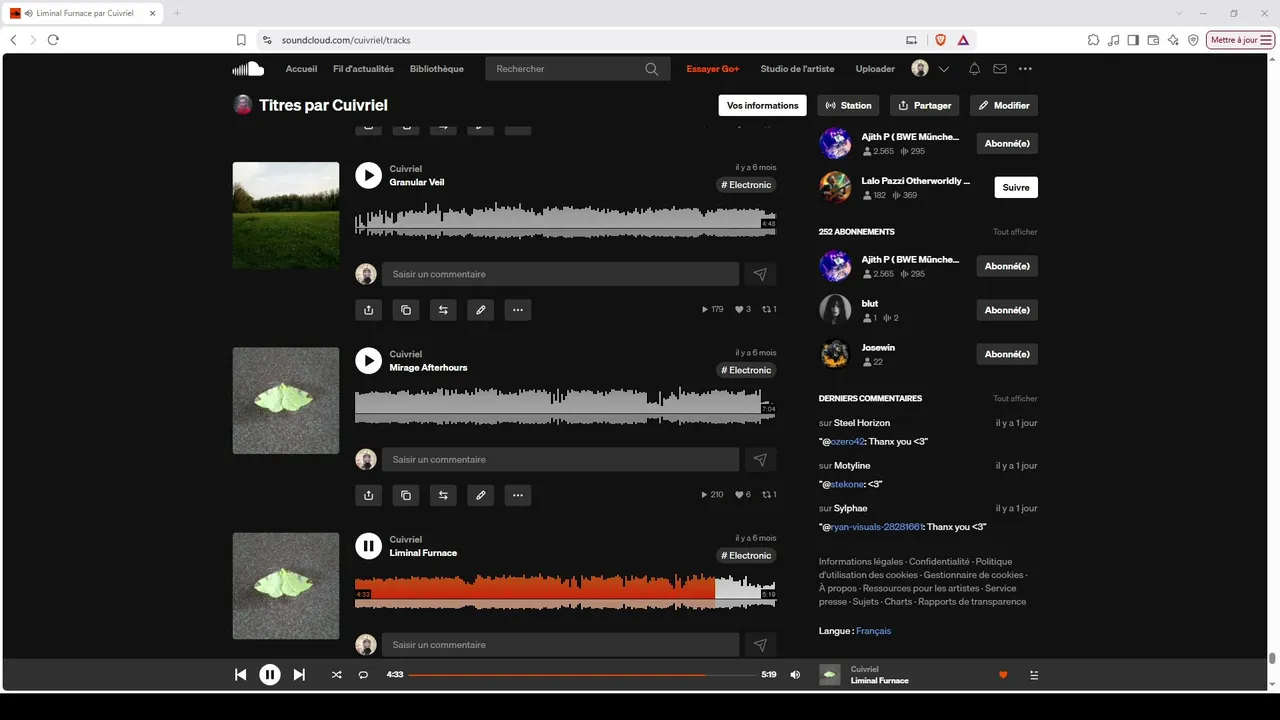
Task: Go to Accueil
Action: [301, 69]
